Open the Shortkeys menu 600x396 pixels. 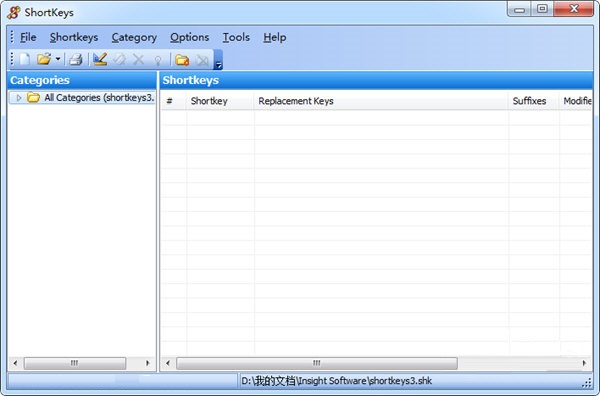click(x=74, y=37)
